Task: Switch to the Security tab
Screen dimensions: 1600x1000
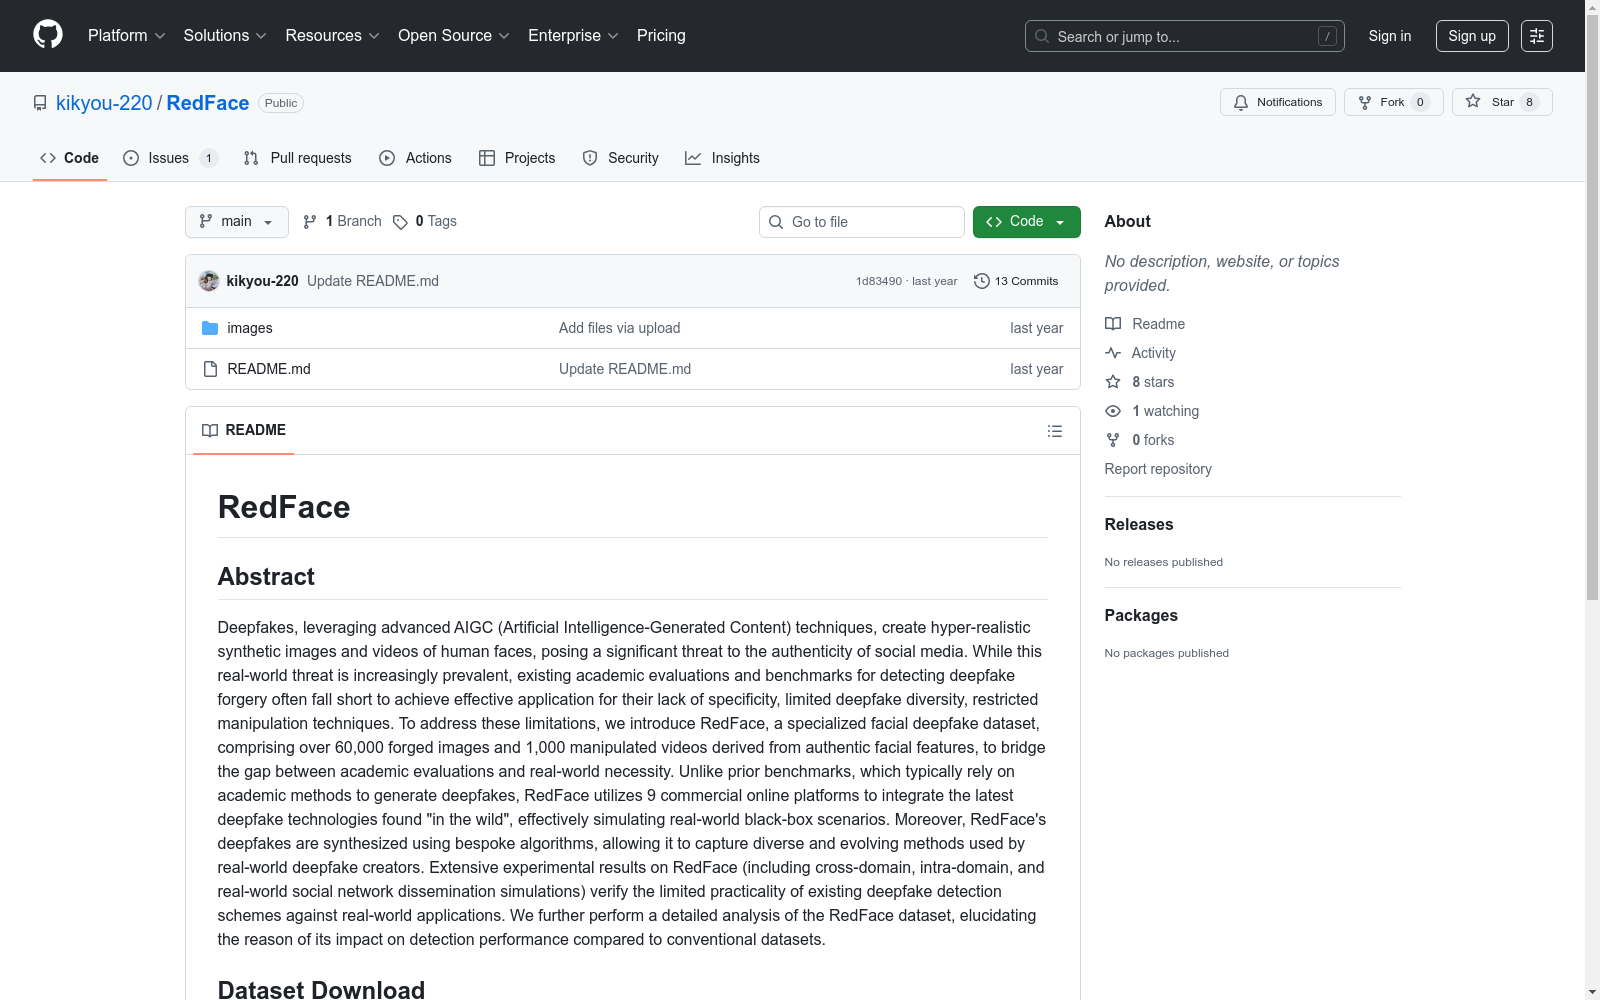Action: pos(621,158)
